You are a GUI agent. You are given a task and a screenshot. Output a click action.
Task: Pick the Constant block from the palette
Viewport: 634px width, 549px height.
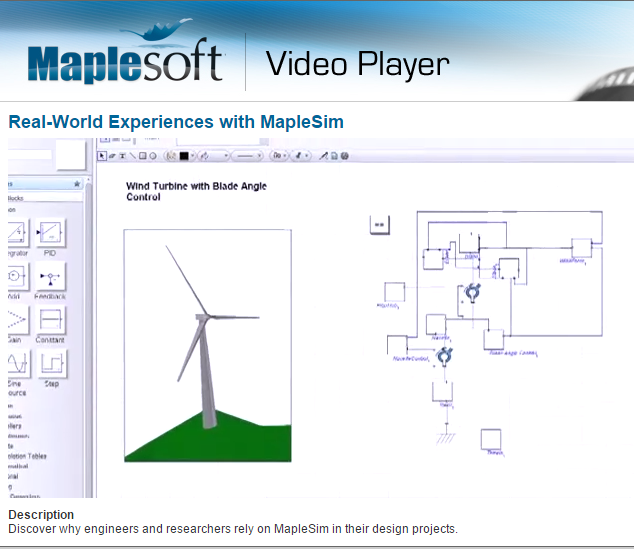50,320
